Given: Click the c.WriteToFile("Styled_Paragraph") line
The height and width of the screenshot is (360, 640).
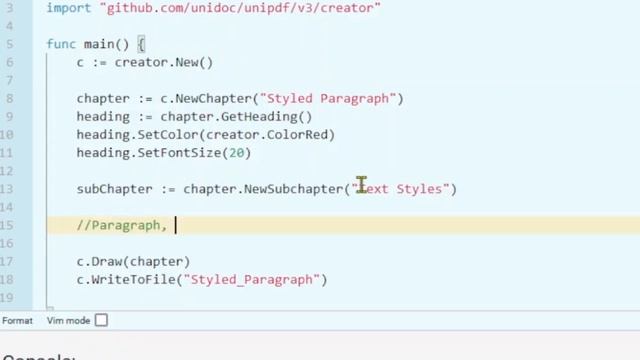Looking at the screenshot, I should click(202, 280).
